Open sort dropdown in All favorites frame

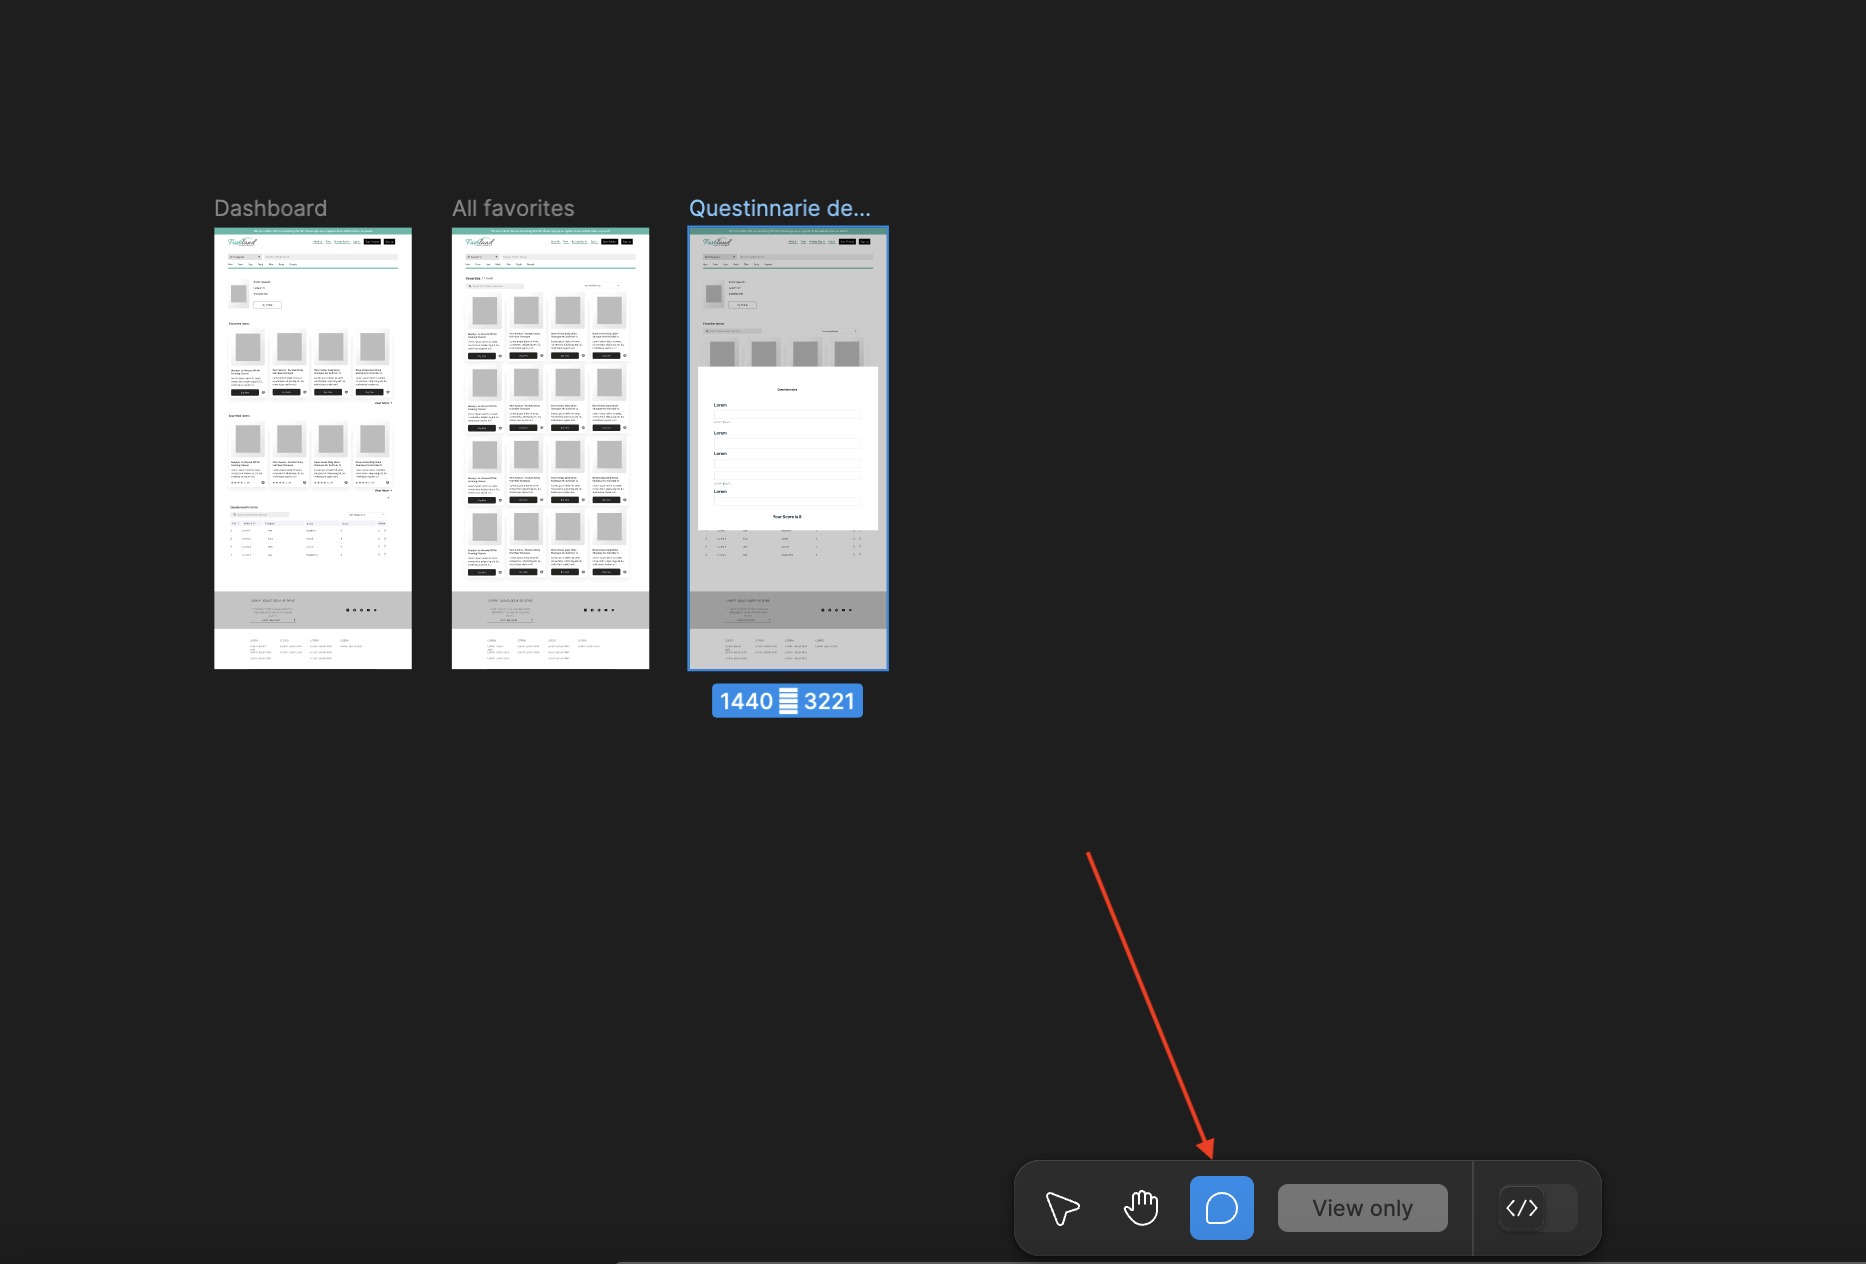coord(602,286)
